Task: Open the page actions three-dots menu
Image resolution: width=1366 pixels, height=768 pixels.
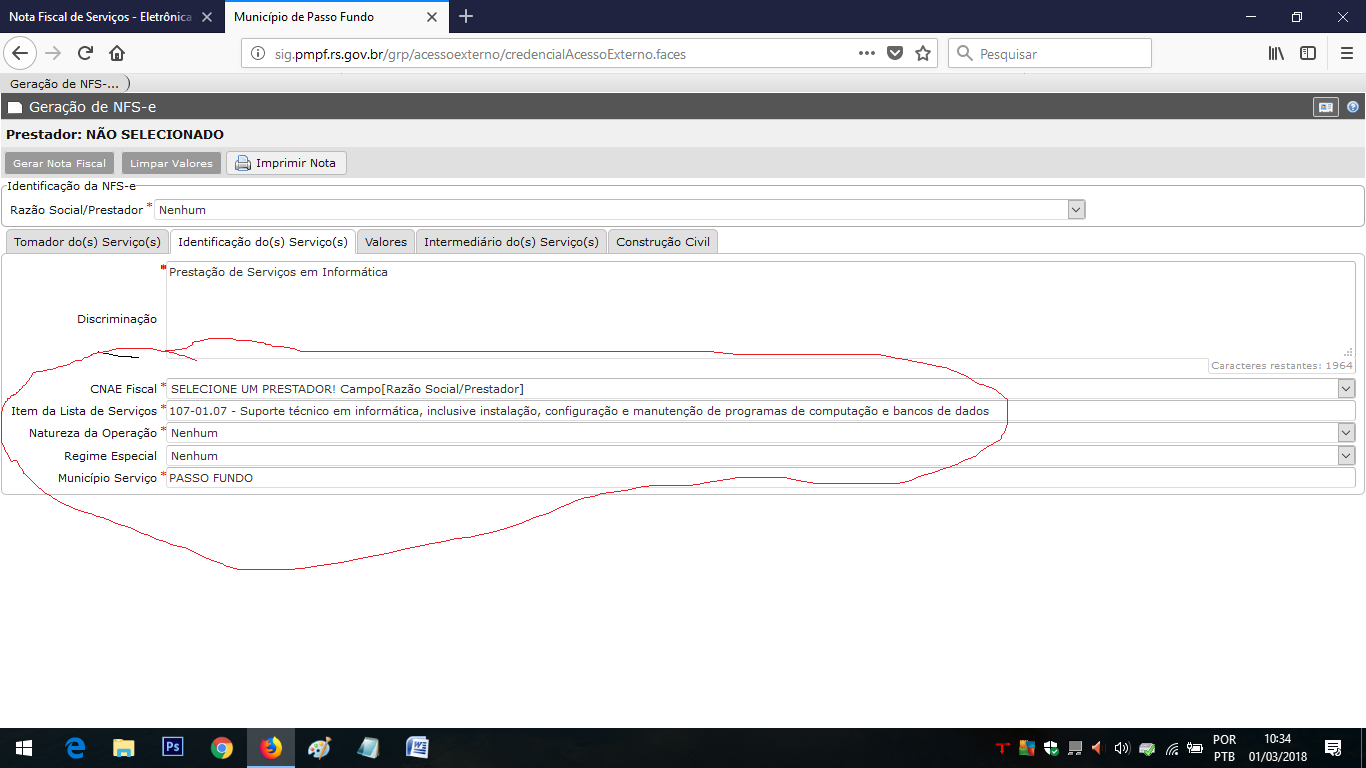Action: click(867, 54)
